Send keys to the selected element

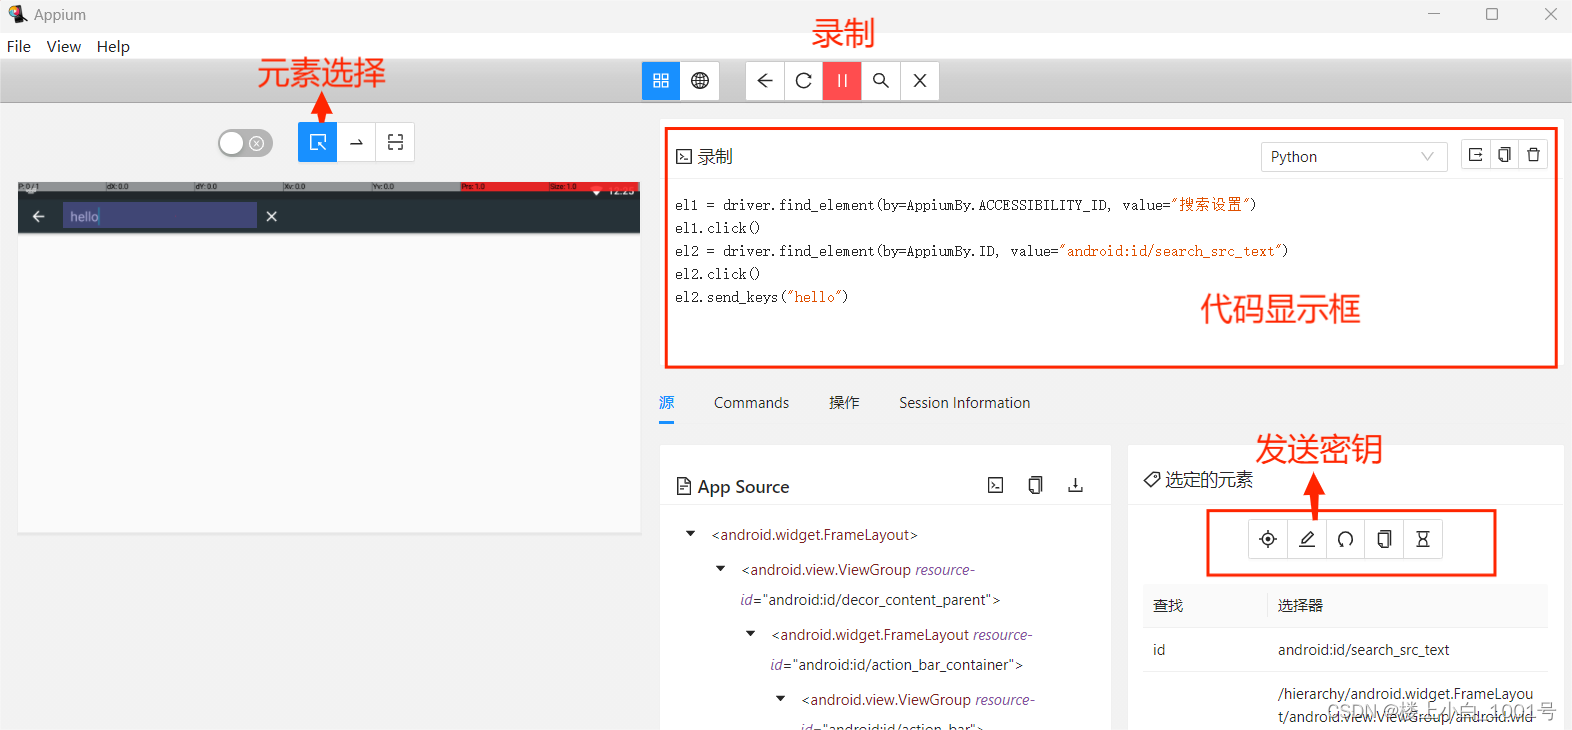coord(1307,539)
